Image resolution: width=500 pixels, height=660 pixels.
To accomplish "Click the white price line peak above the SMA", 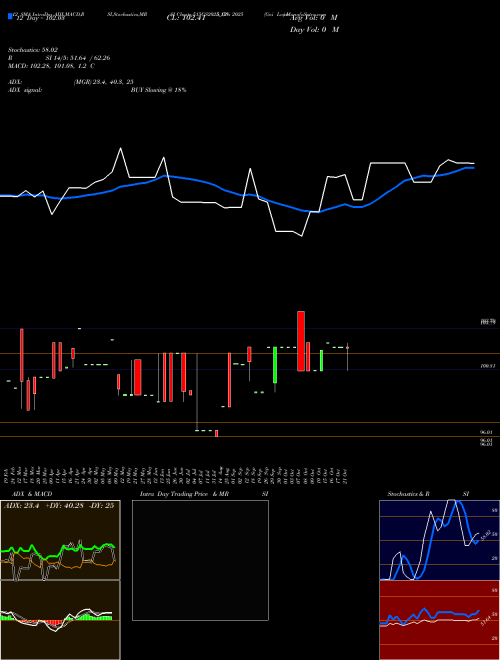I will click(x=121, y=148).
